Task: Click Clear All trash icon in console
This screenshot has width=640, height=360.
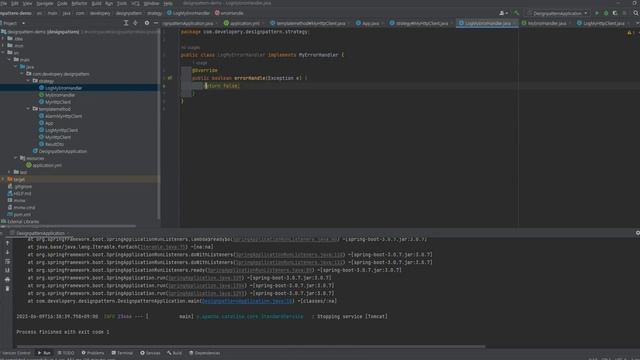Action: (7, 289)
